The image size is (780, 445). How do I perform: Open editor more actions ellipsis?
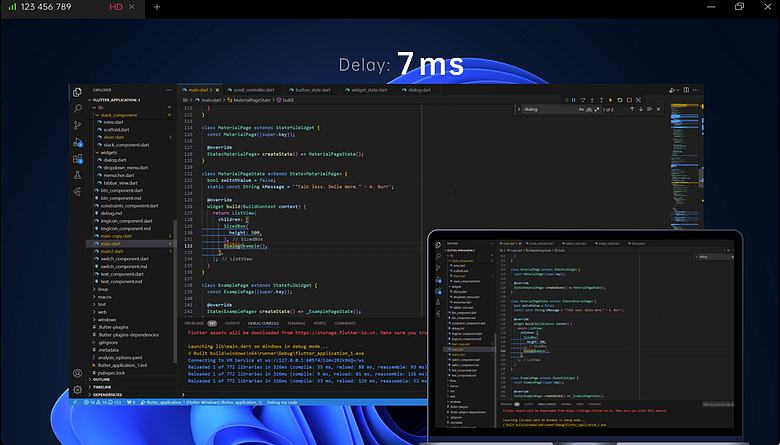(x=695, y=90)
